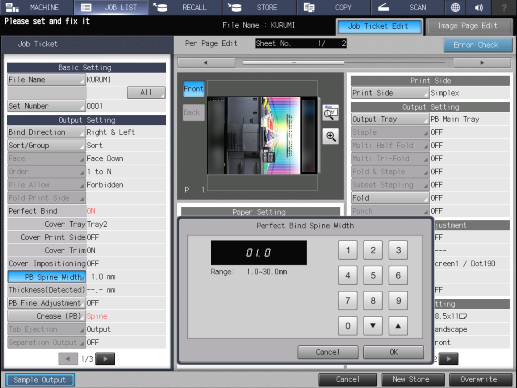Show the Back side preview

click(x=194, y=112)
